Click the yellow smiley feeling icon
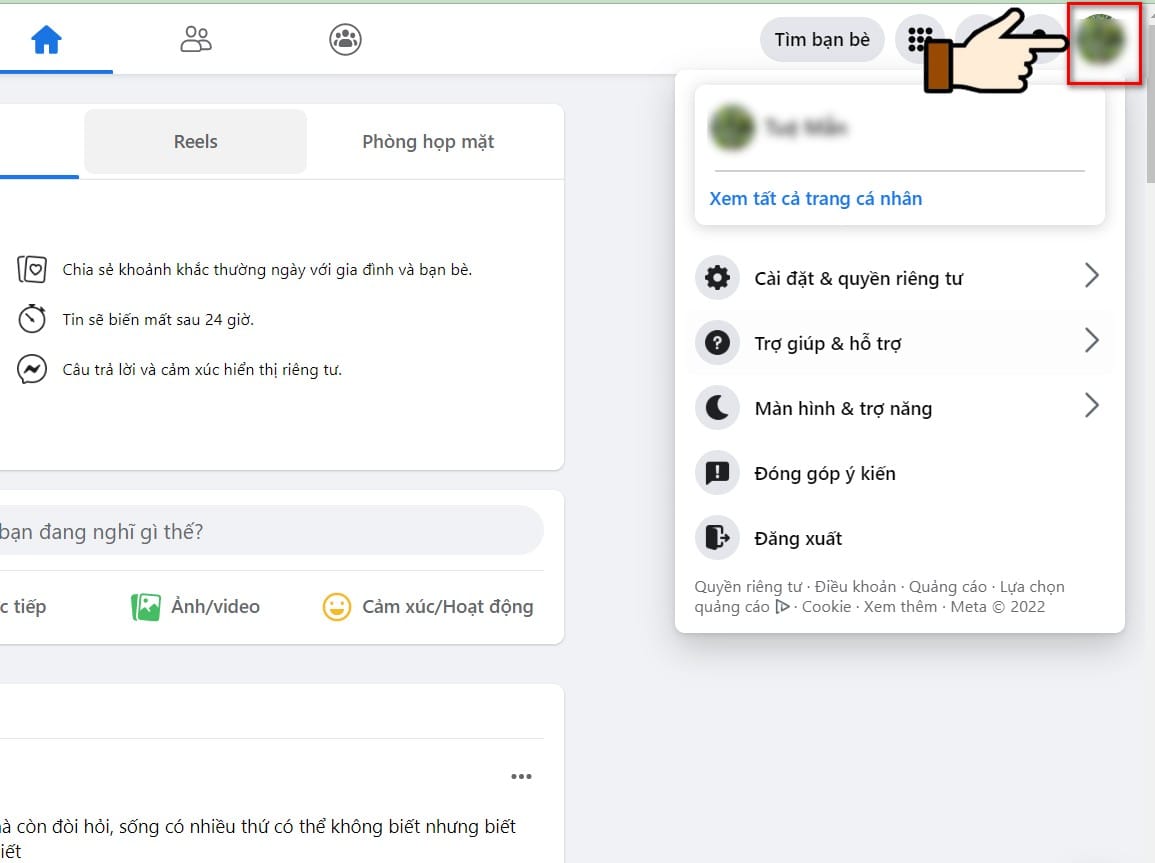 pyautogui.click(x=337, y=607)
